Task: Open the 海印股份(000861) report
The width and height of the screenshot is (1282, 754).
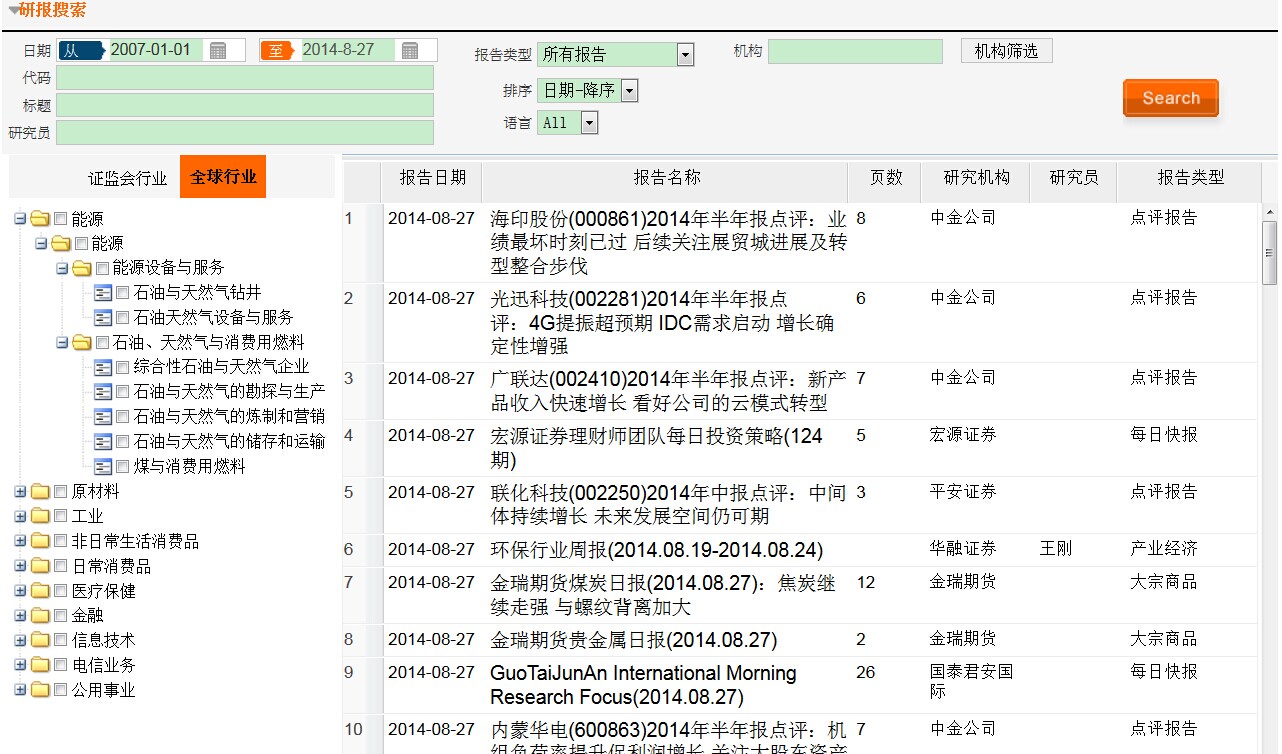Action: point(668,242)
